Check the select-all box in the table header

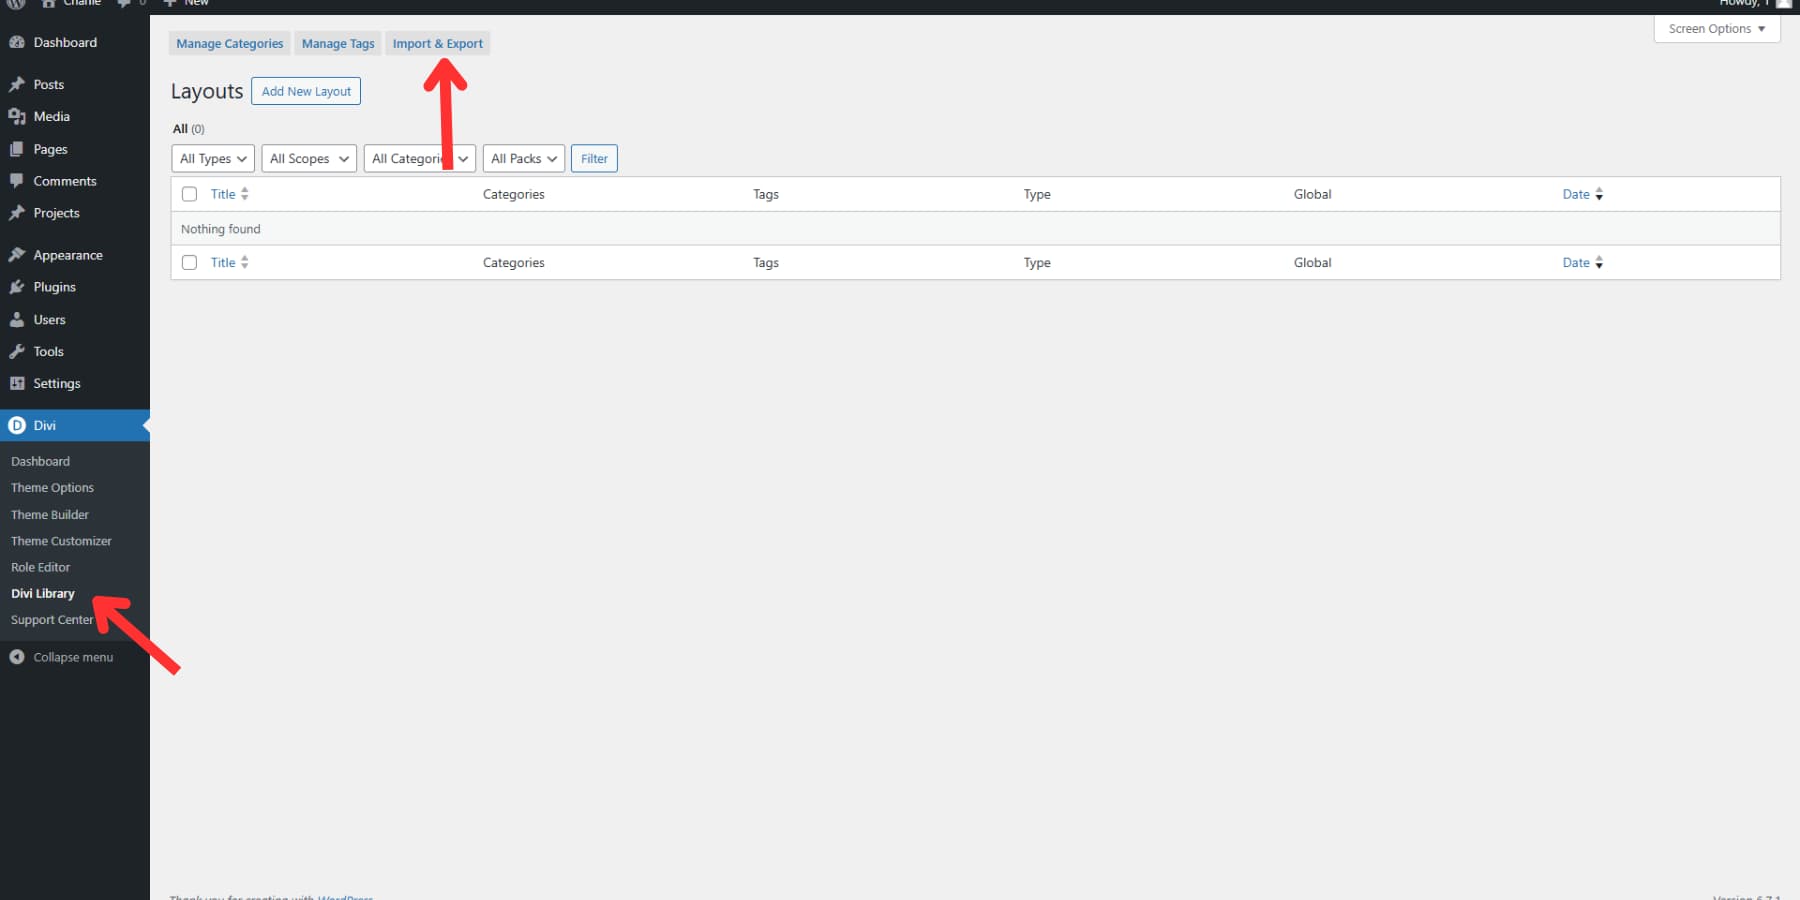pos(189,193)
